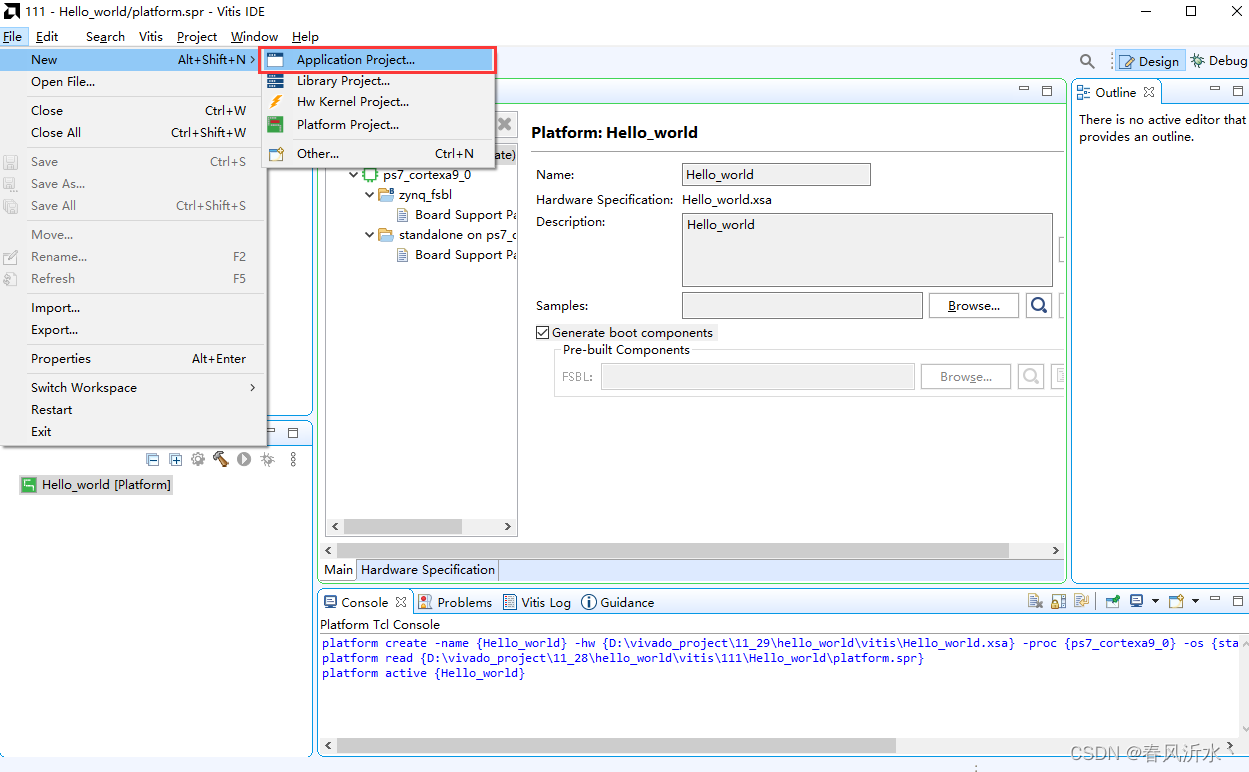Select Board Support Package under zynq_fsbl

(457, 215)
